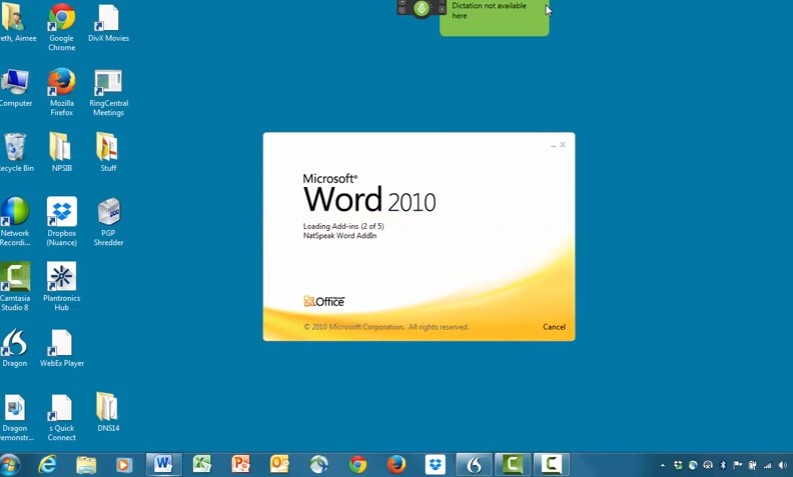Switch to white Camtasia Recorder taskbar button
Screen dimensions: 793x477
click(x=551, y=464)
